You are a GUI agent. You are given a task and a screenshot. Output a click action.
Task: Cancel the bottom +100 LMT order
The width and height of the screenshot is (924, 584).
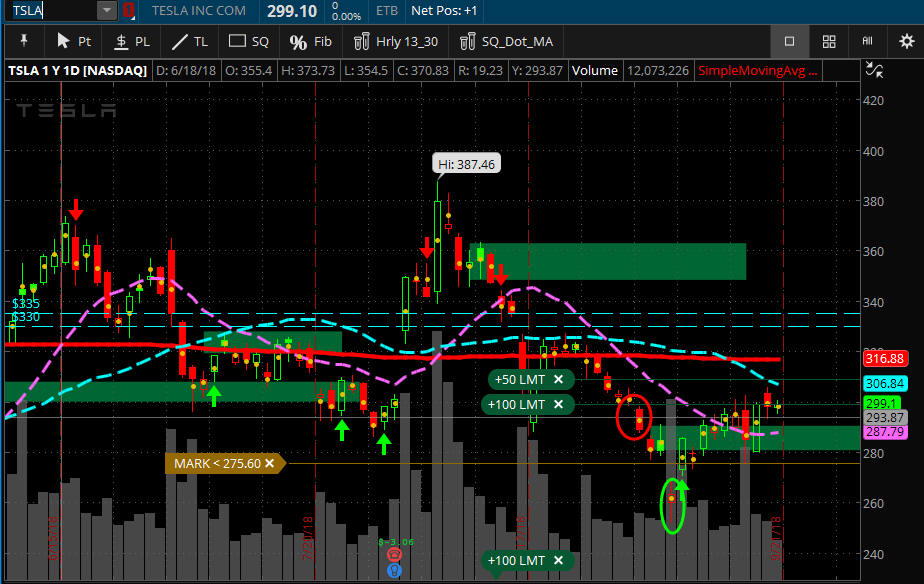coord(558,560)
